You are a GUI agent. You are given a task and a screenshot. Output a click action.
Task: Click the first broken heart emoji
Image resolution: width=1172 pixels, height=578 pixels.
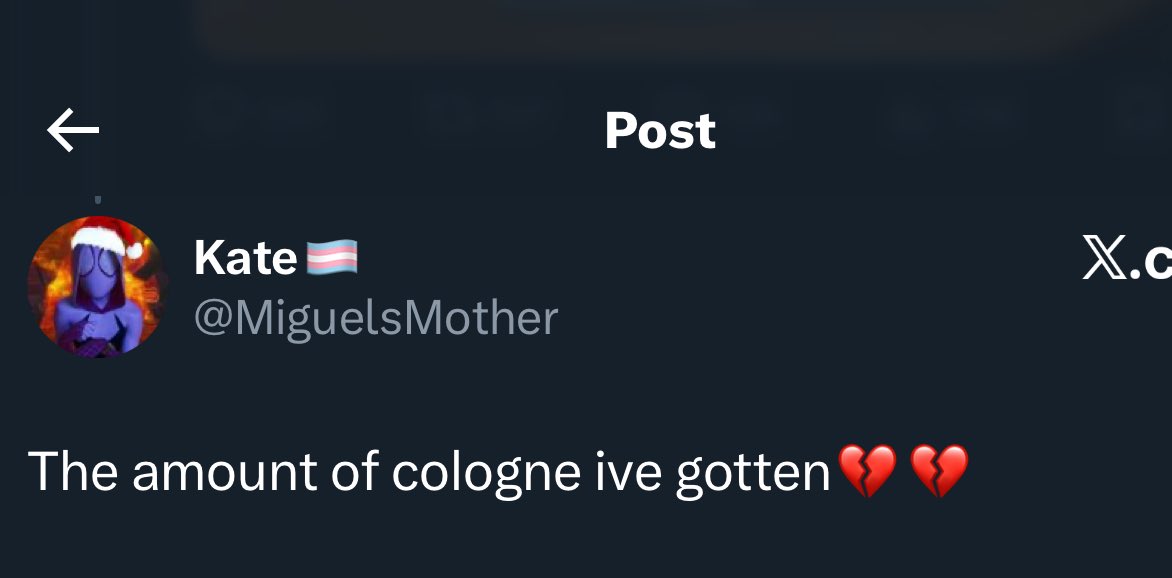point(867,470)
